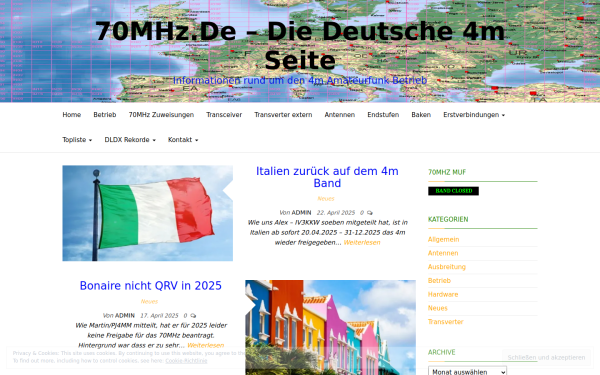The image size is (600, 375).
Task: Open the Neues category in the sidebar
Action: [438, 308]
